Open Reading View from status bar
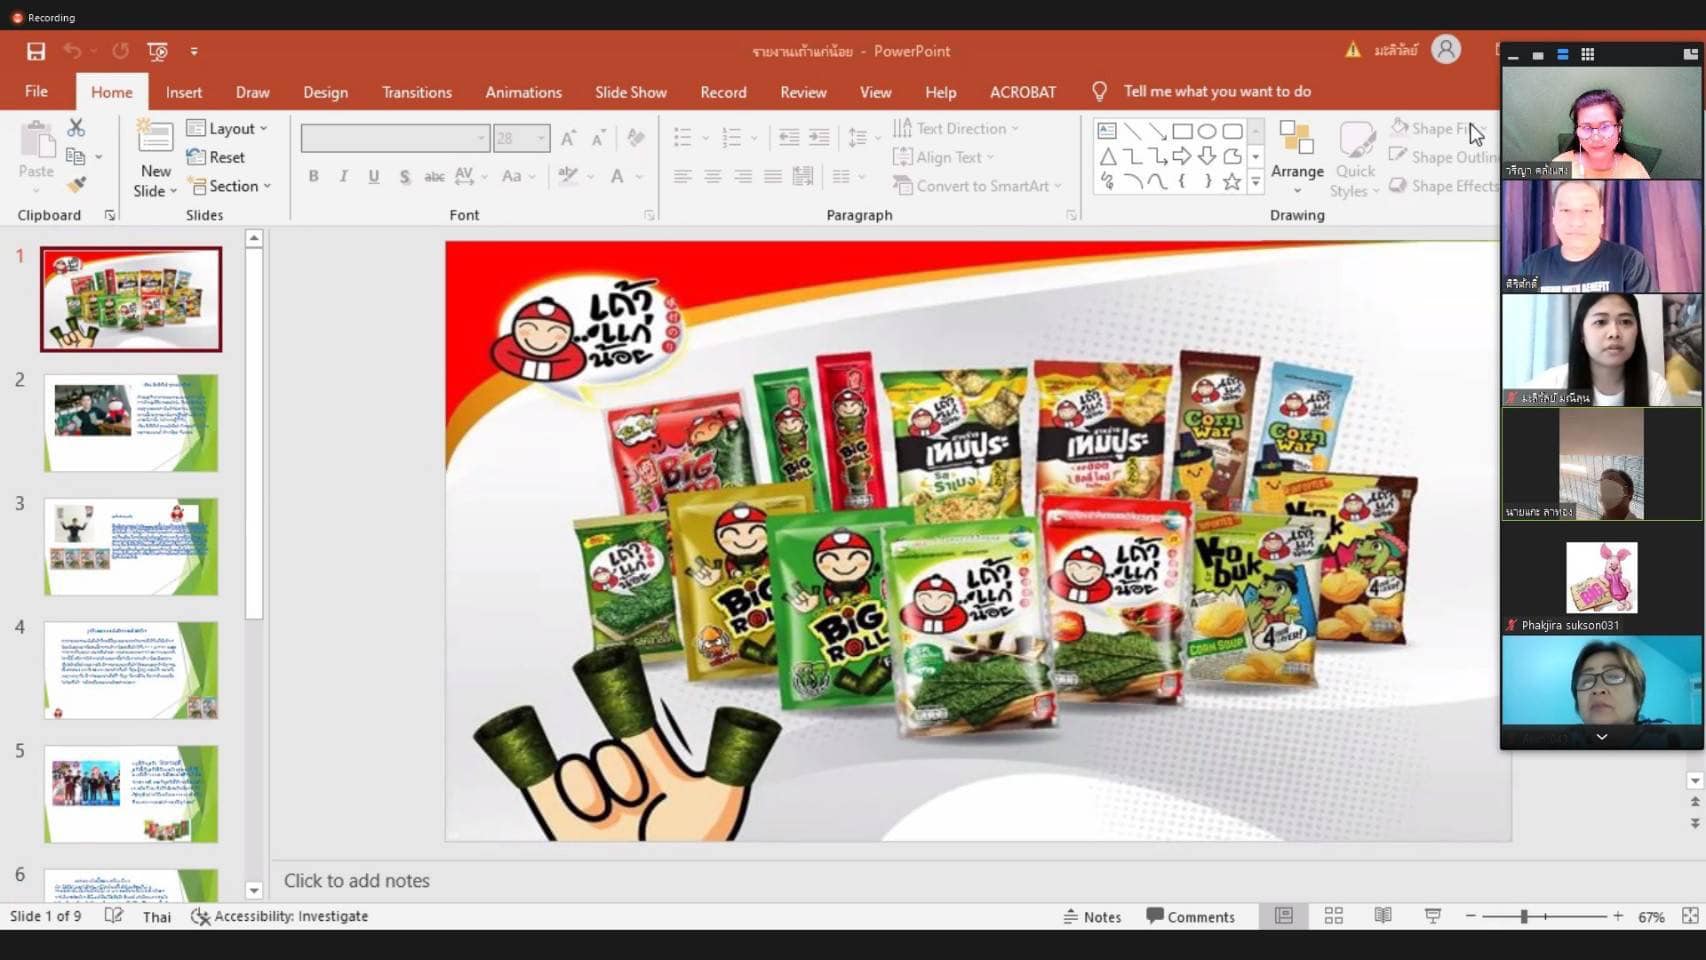Image resolution: width=1706 pixels, height=960 pixels. (x=1383, y=916)
